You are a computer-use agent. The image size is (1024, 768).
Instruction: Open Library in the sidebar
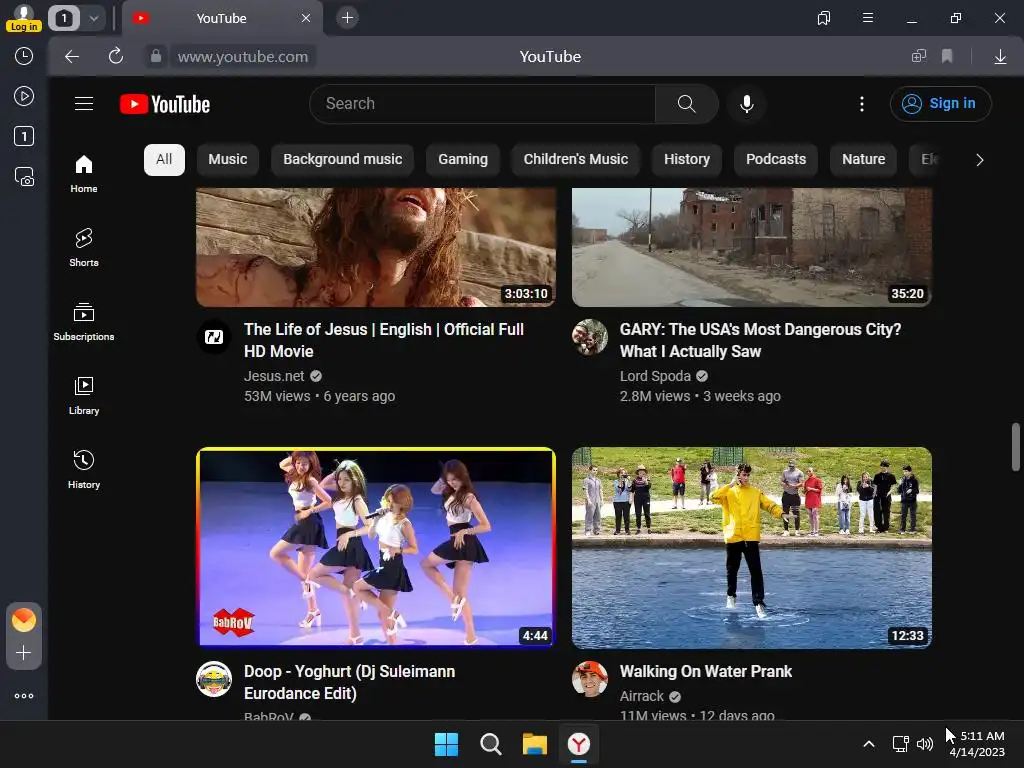click(84, 396)
